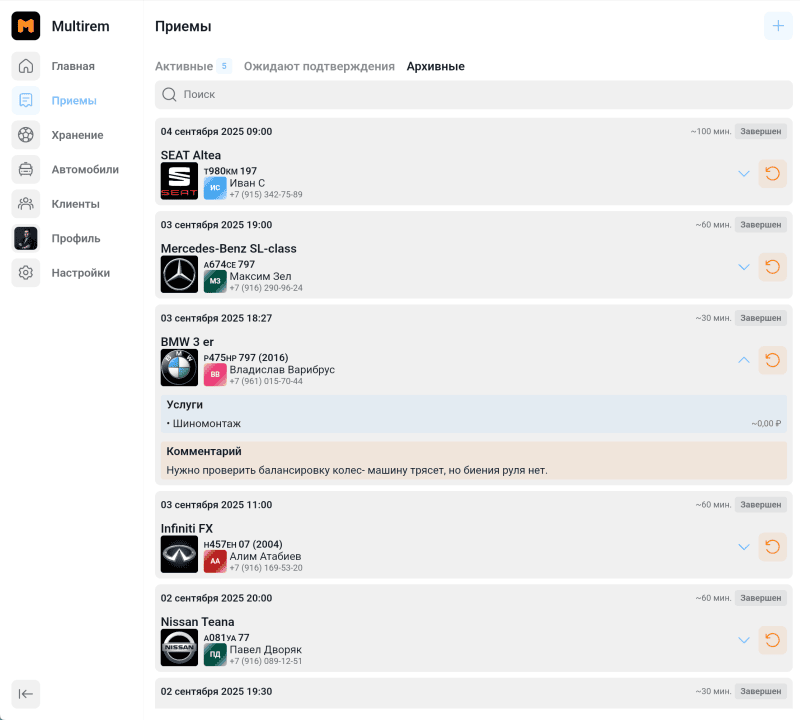Image resolution: width=800 pixels, height=720 pixels.
Task: Collapse the sidebar with the arrow icon
Action: 26,694
